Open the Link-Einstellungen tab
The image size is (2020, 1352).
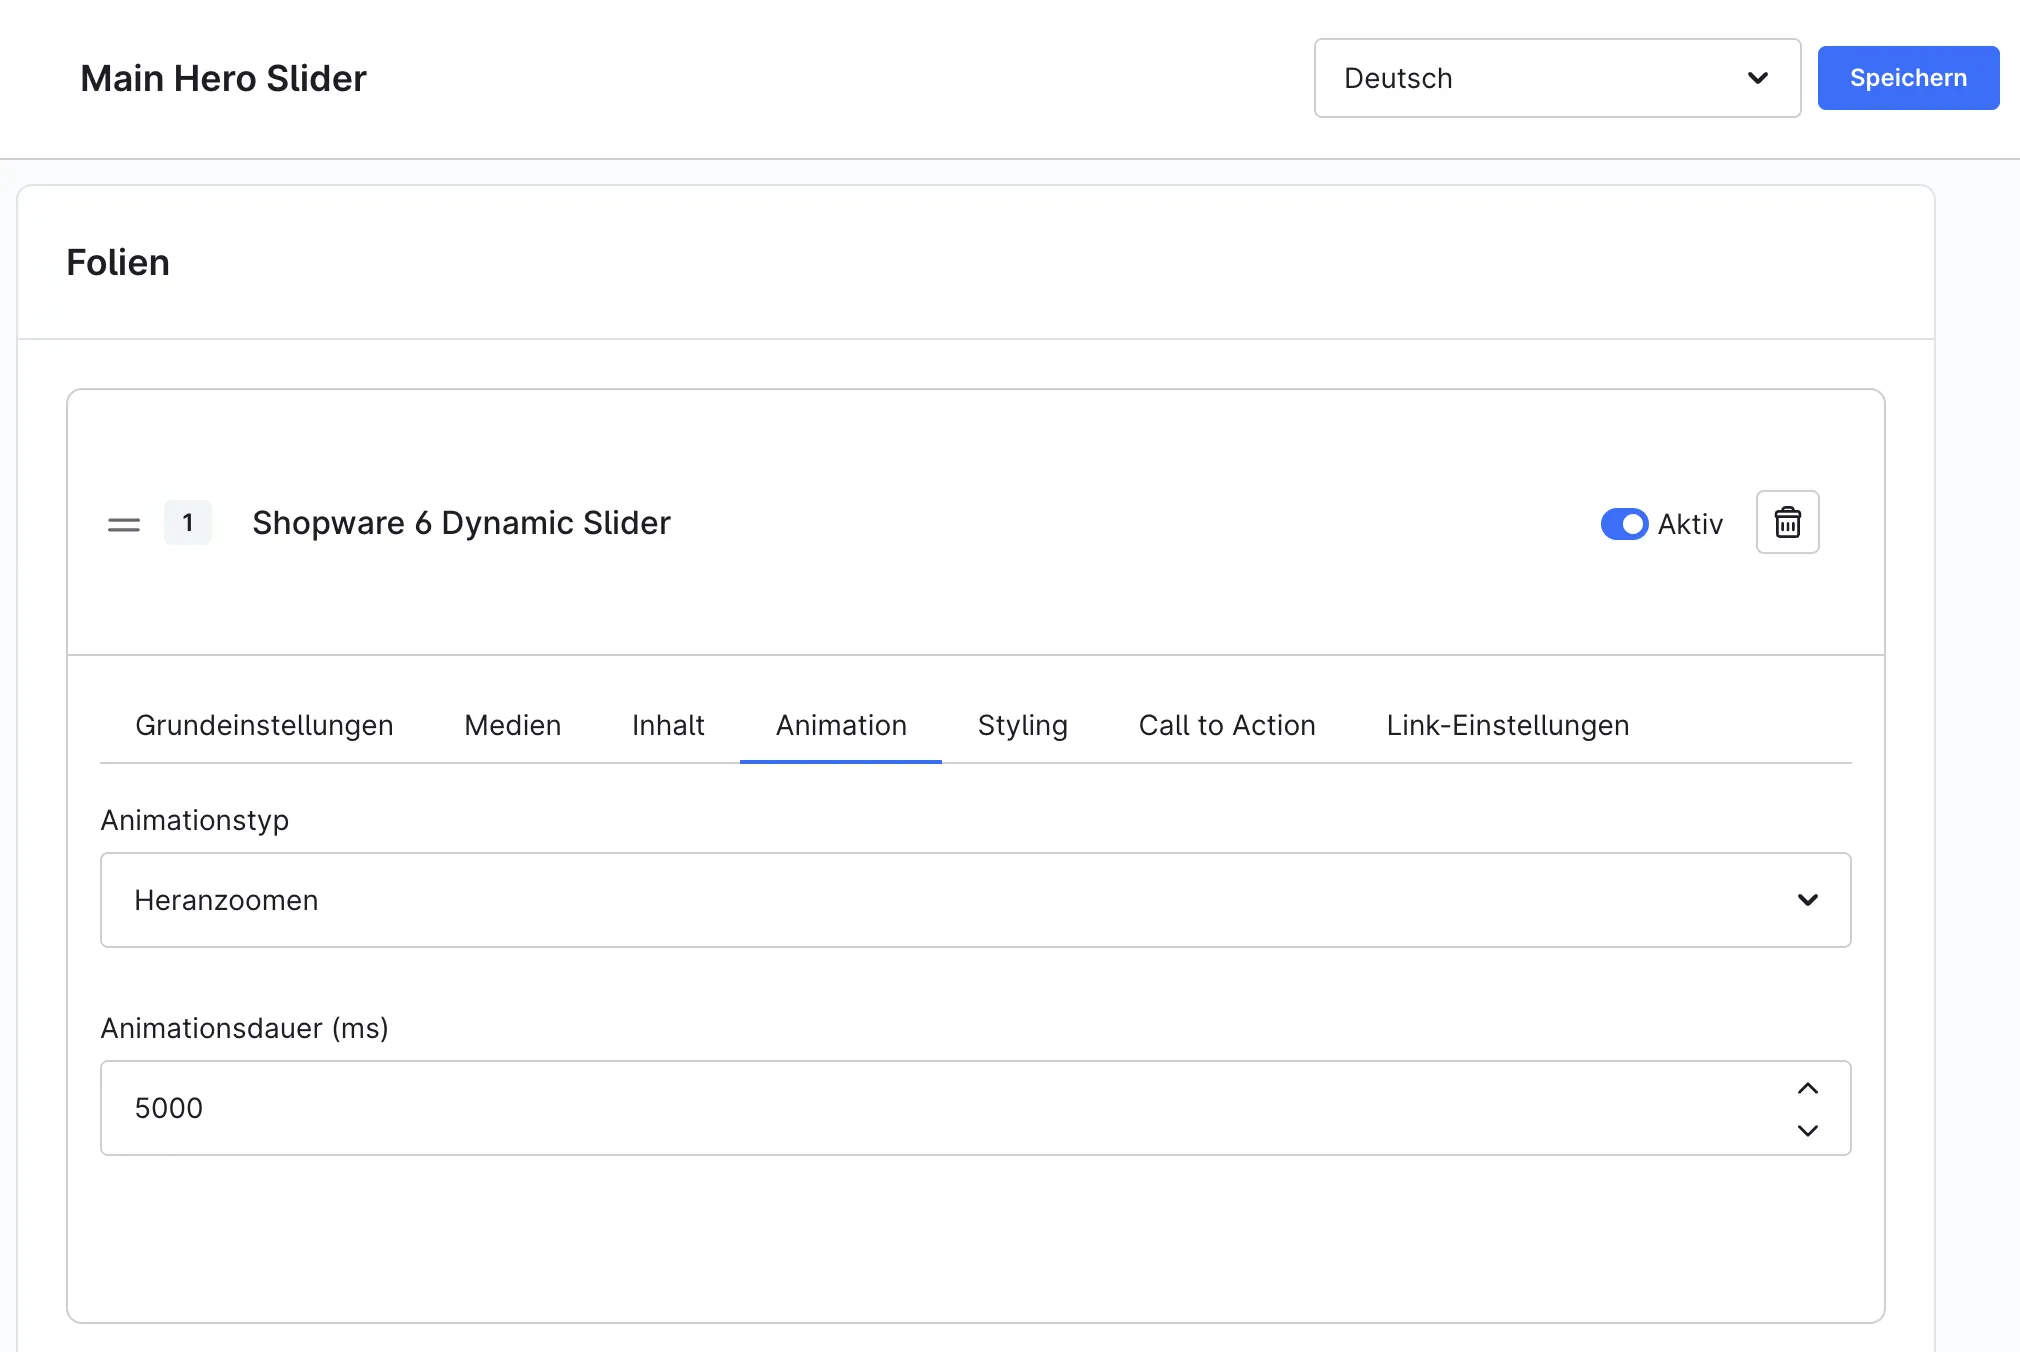pos(1507,725)
